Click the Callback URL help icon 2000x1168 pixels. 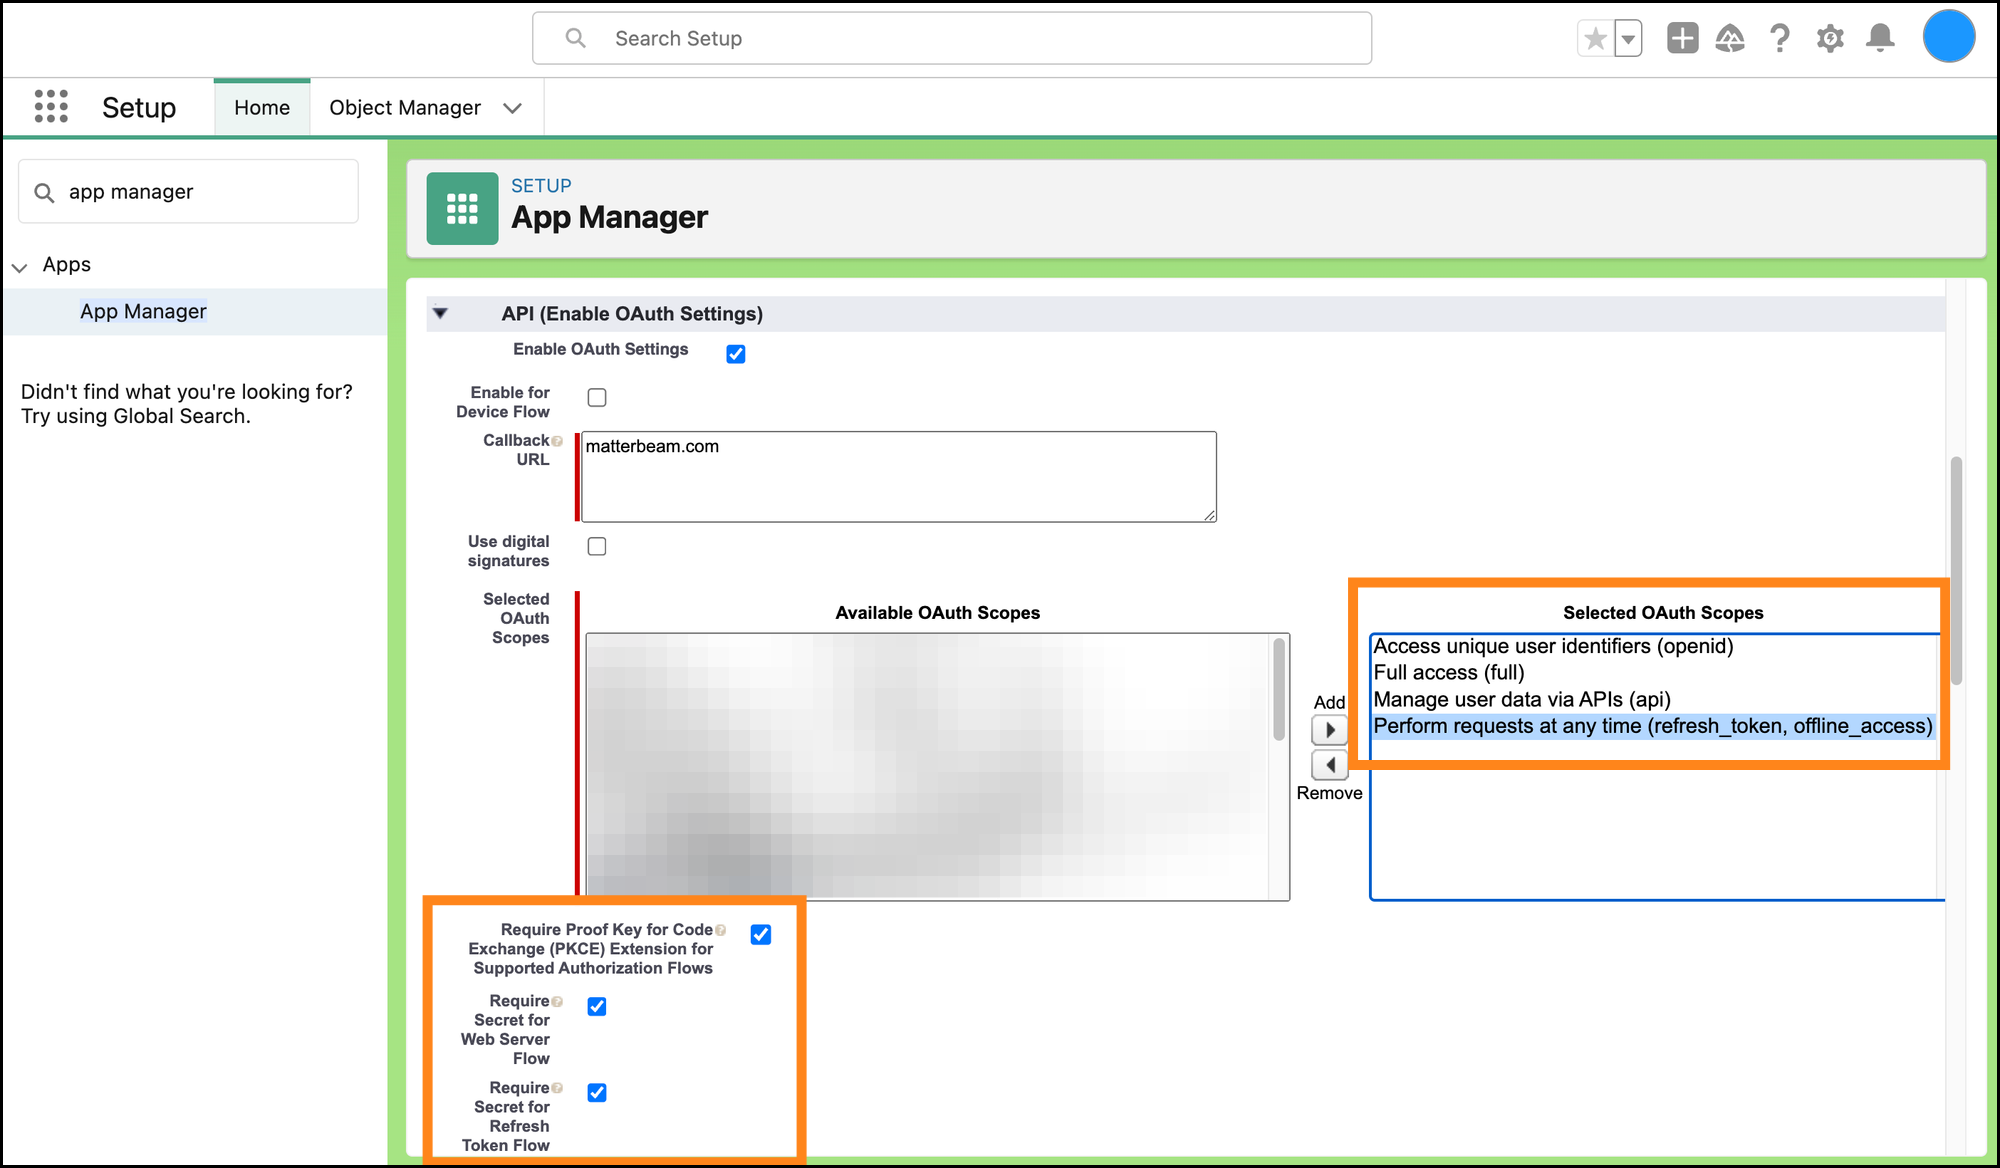[557, 441]
